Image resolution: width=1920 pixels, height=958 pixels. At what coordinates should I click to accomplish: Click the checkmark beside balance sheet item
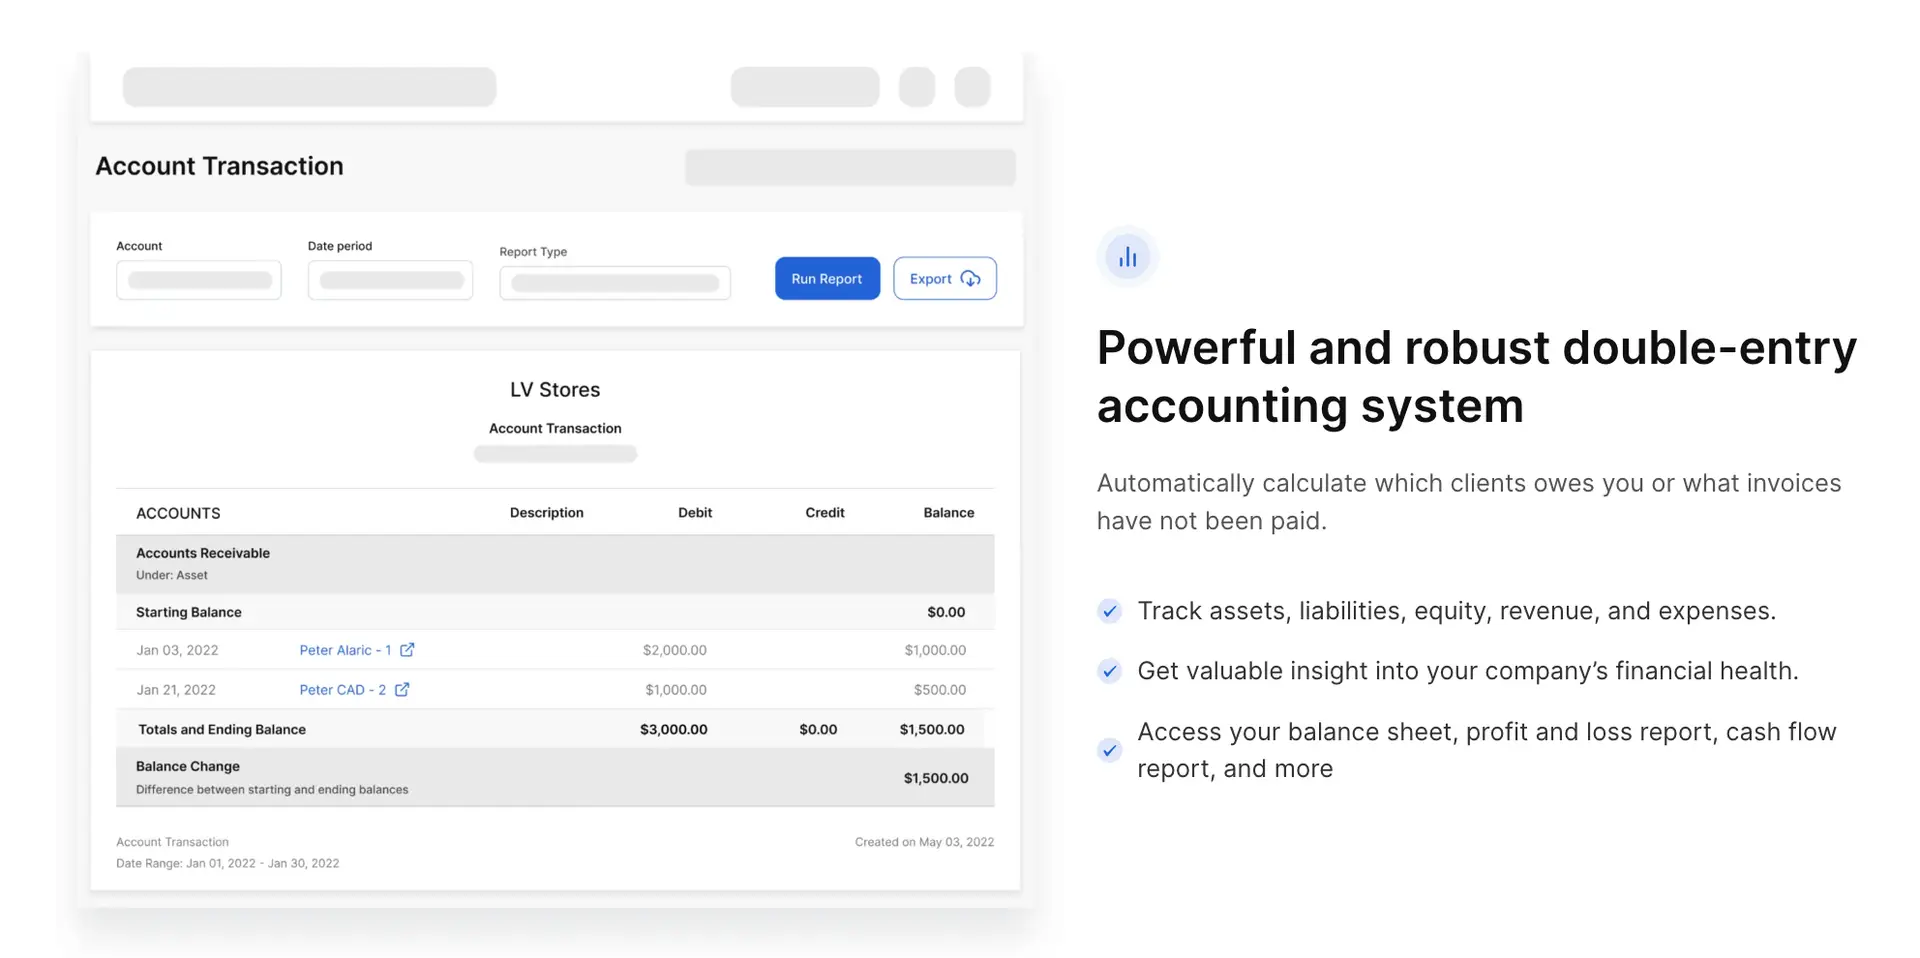pos(1110,749)
